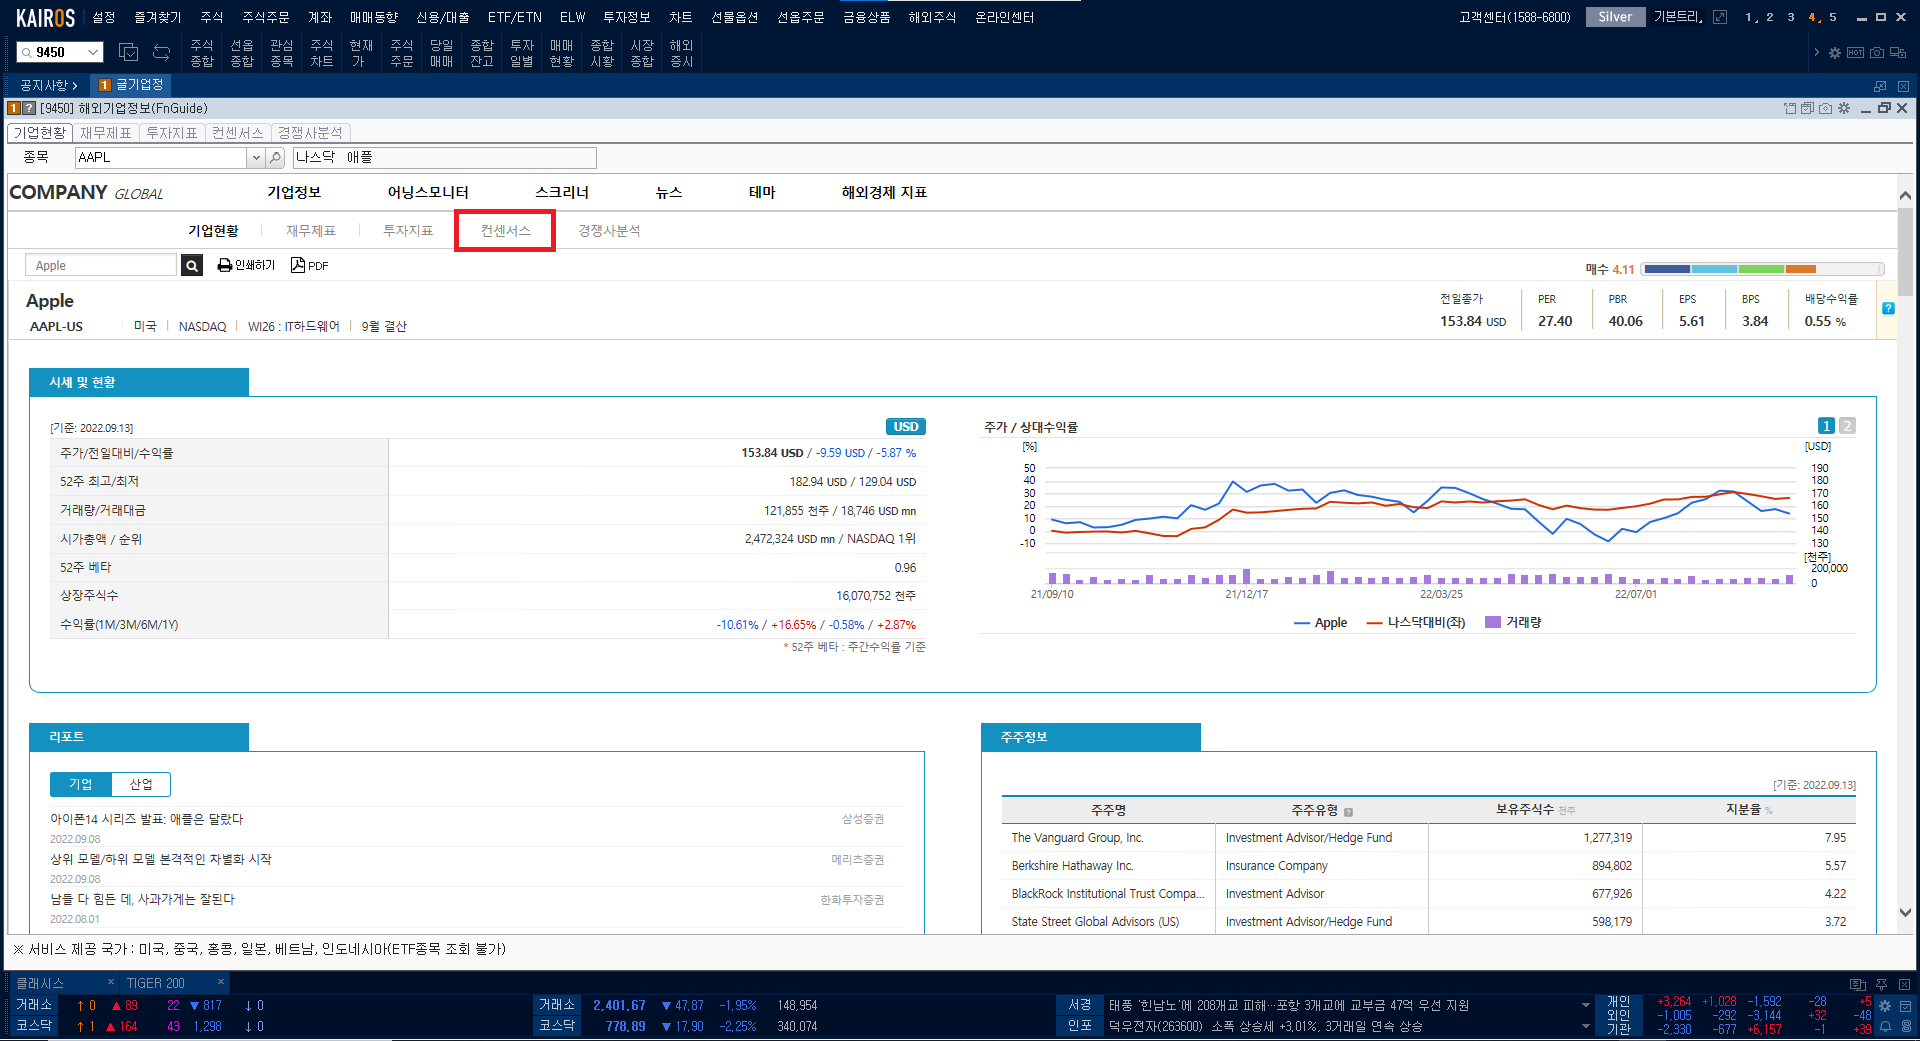
Task: Click the copy-window icon in FnGuide title bar
Action: tap(1807, 108)
